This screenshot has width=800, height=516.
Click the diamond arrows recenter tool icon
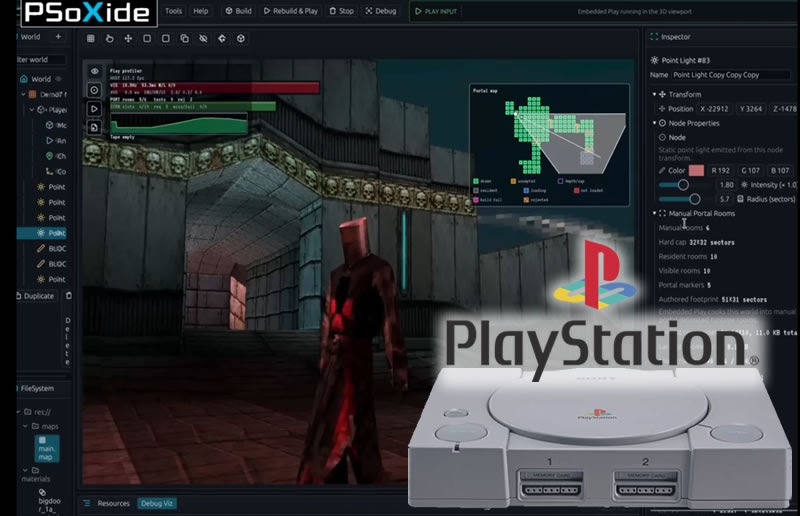[x=222, y=38]
